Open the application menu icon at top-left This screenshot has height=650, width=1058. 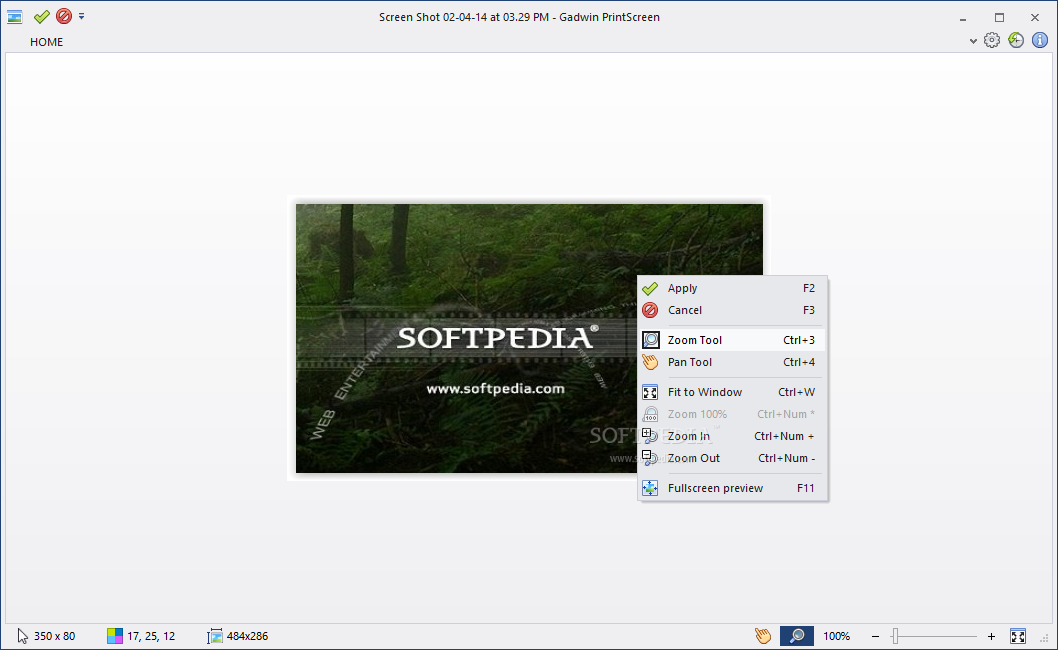point(14,17)
